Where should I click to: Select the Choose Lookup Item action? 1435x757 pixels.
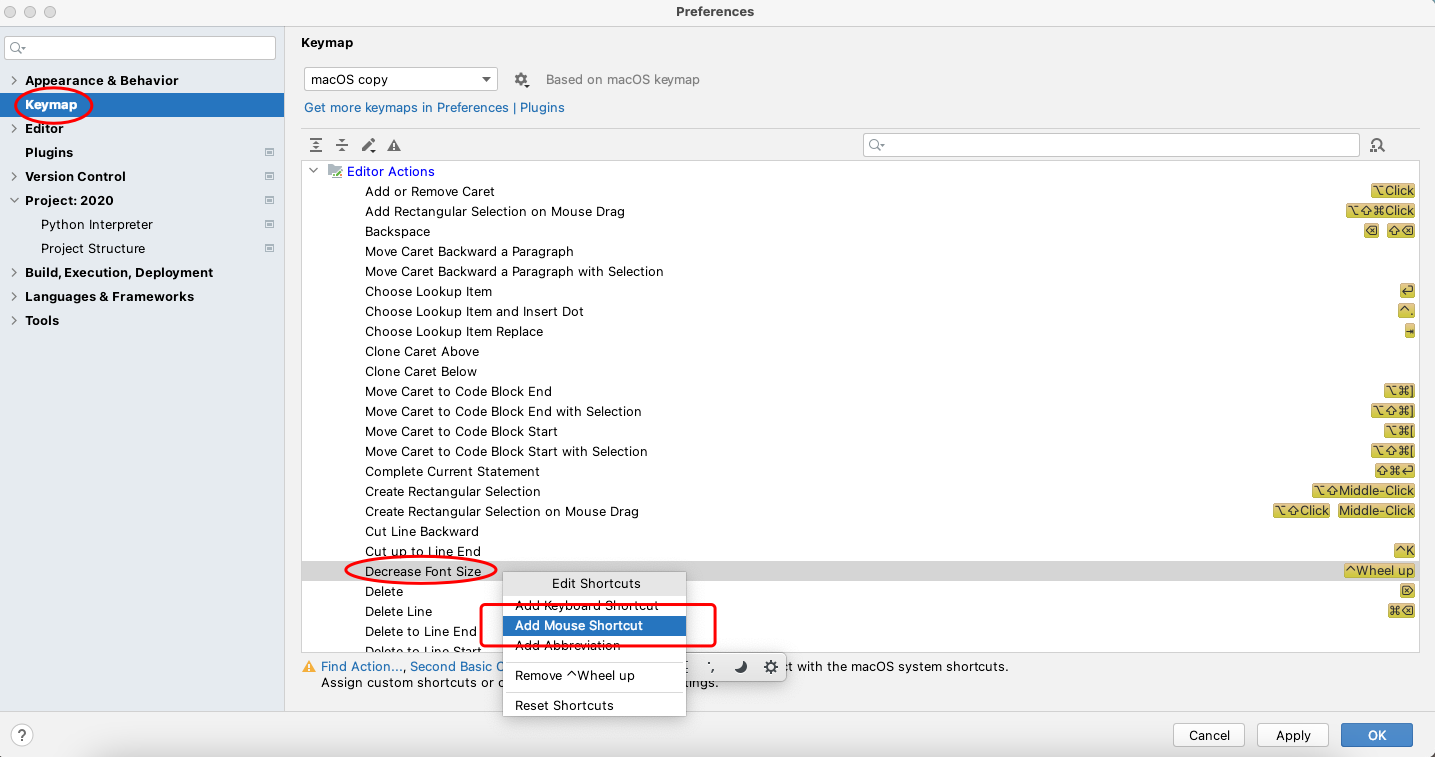tap(860, 291)
